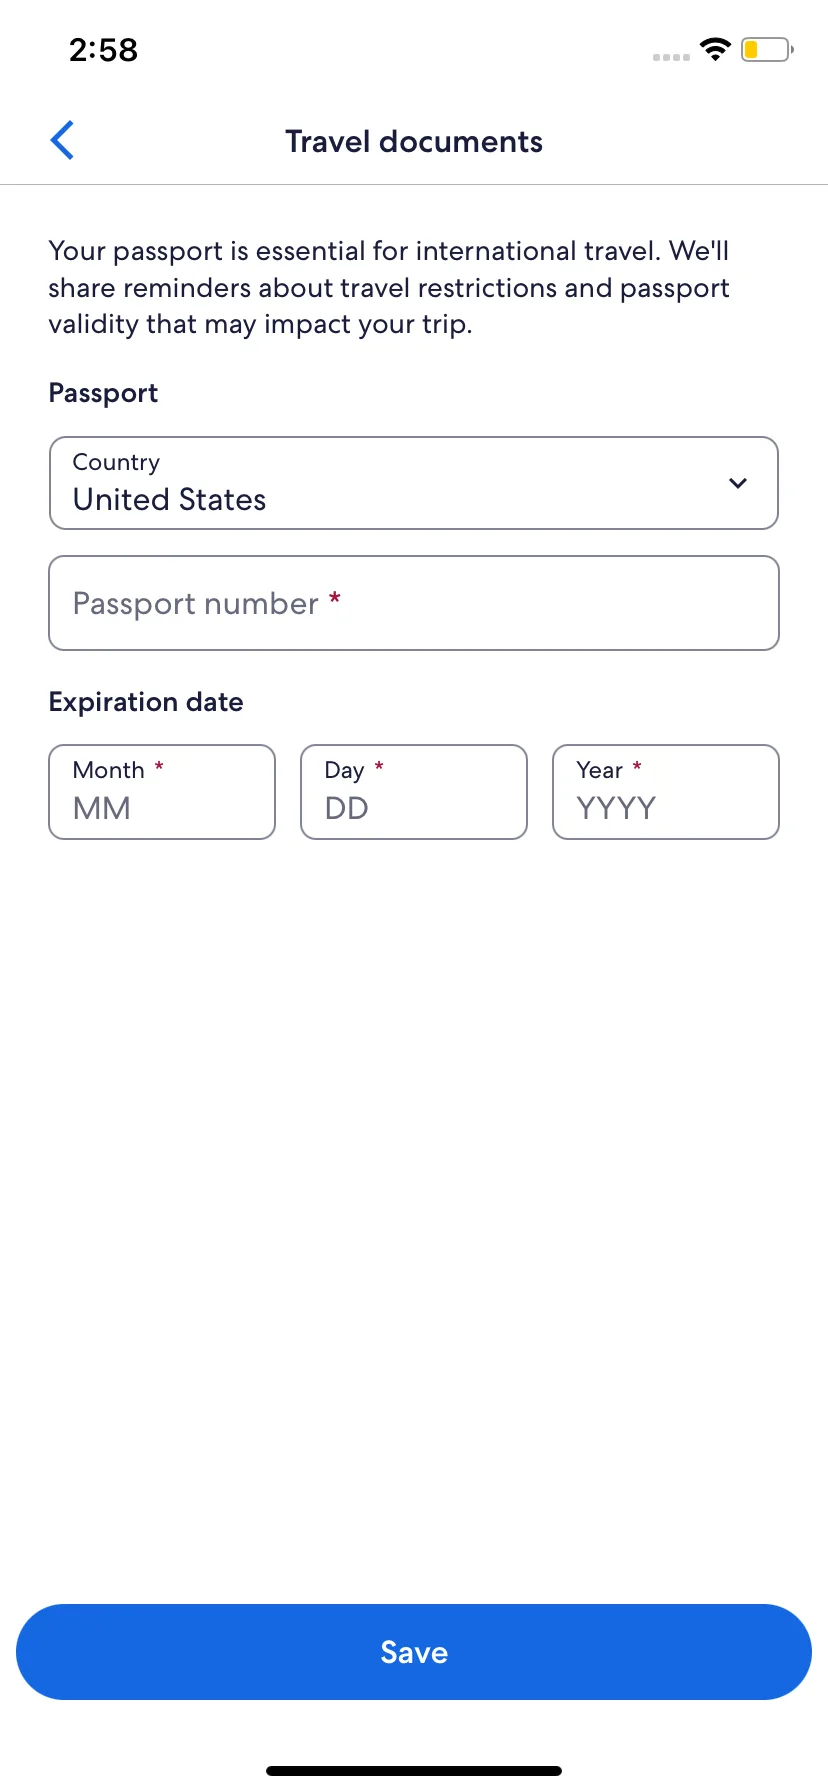The height and width of the screenshot is (1792, 828).
Task: Select the Month MM field
Action: (x=162, y=792)
